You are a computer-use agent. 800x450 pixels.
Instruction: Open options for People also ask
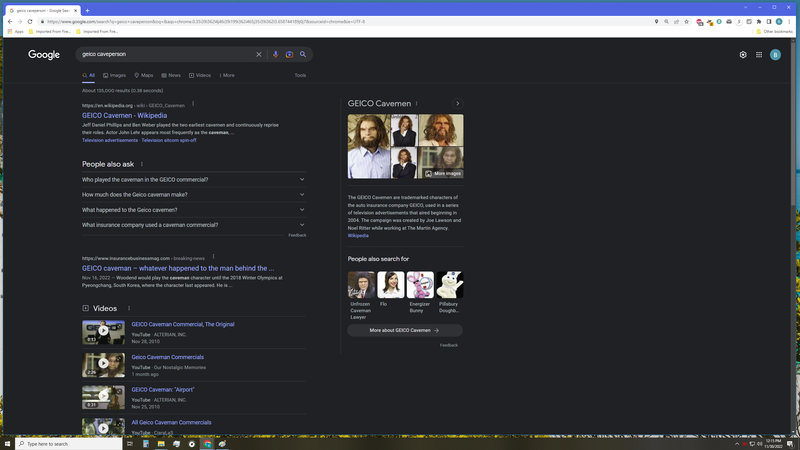pos(142,164)
